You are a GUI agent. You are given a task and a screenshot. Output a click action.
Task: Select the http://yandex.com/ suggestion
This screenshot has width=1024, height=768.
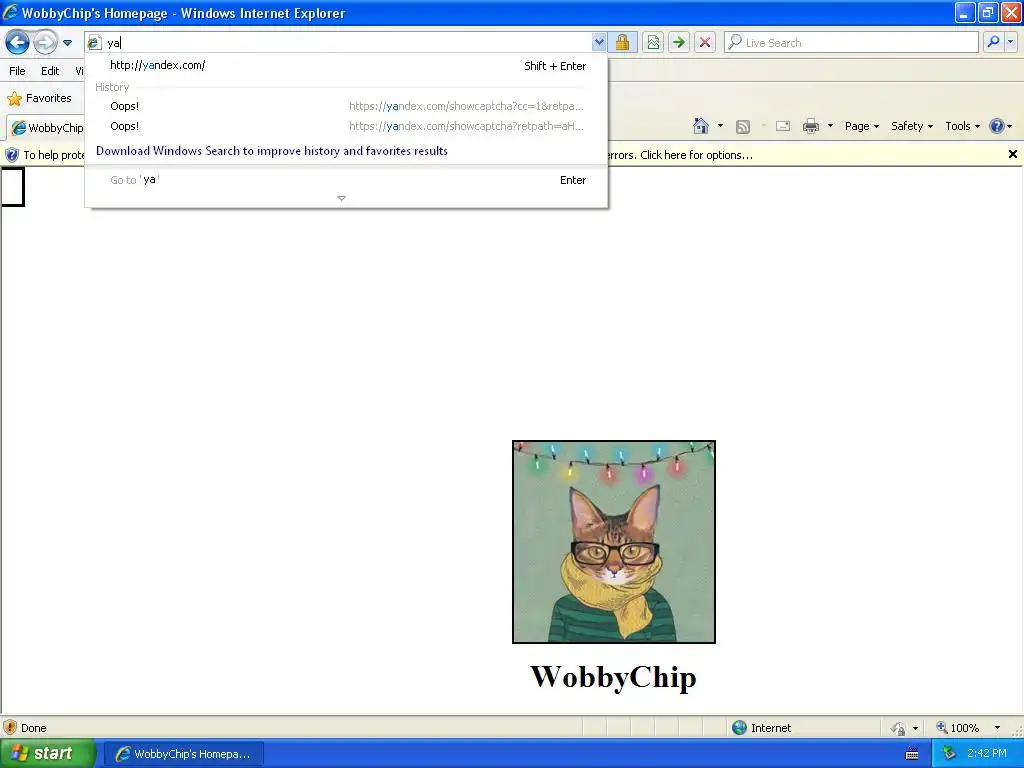[347, 65]
